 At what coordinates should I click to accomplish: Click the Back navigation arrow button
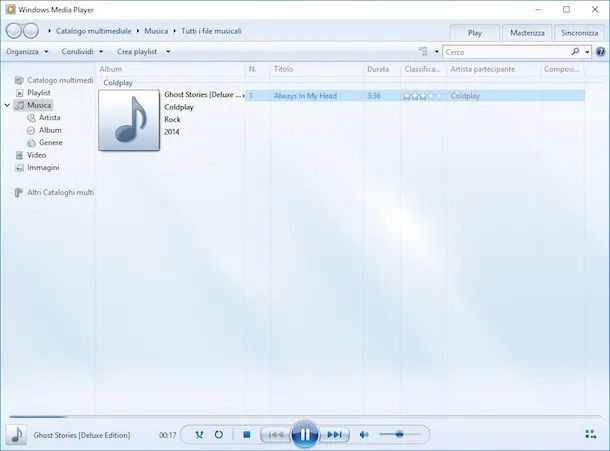14,31
